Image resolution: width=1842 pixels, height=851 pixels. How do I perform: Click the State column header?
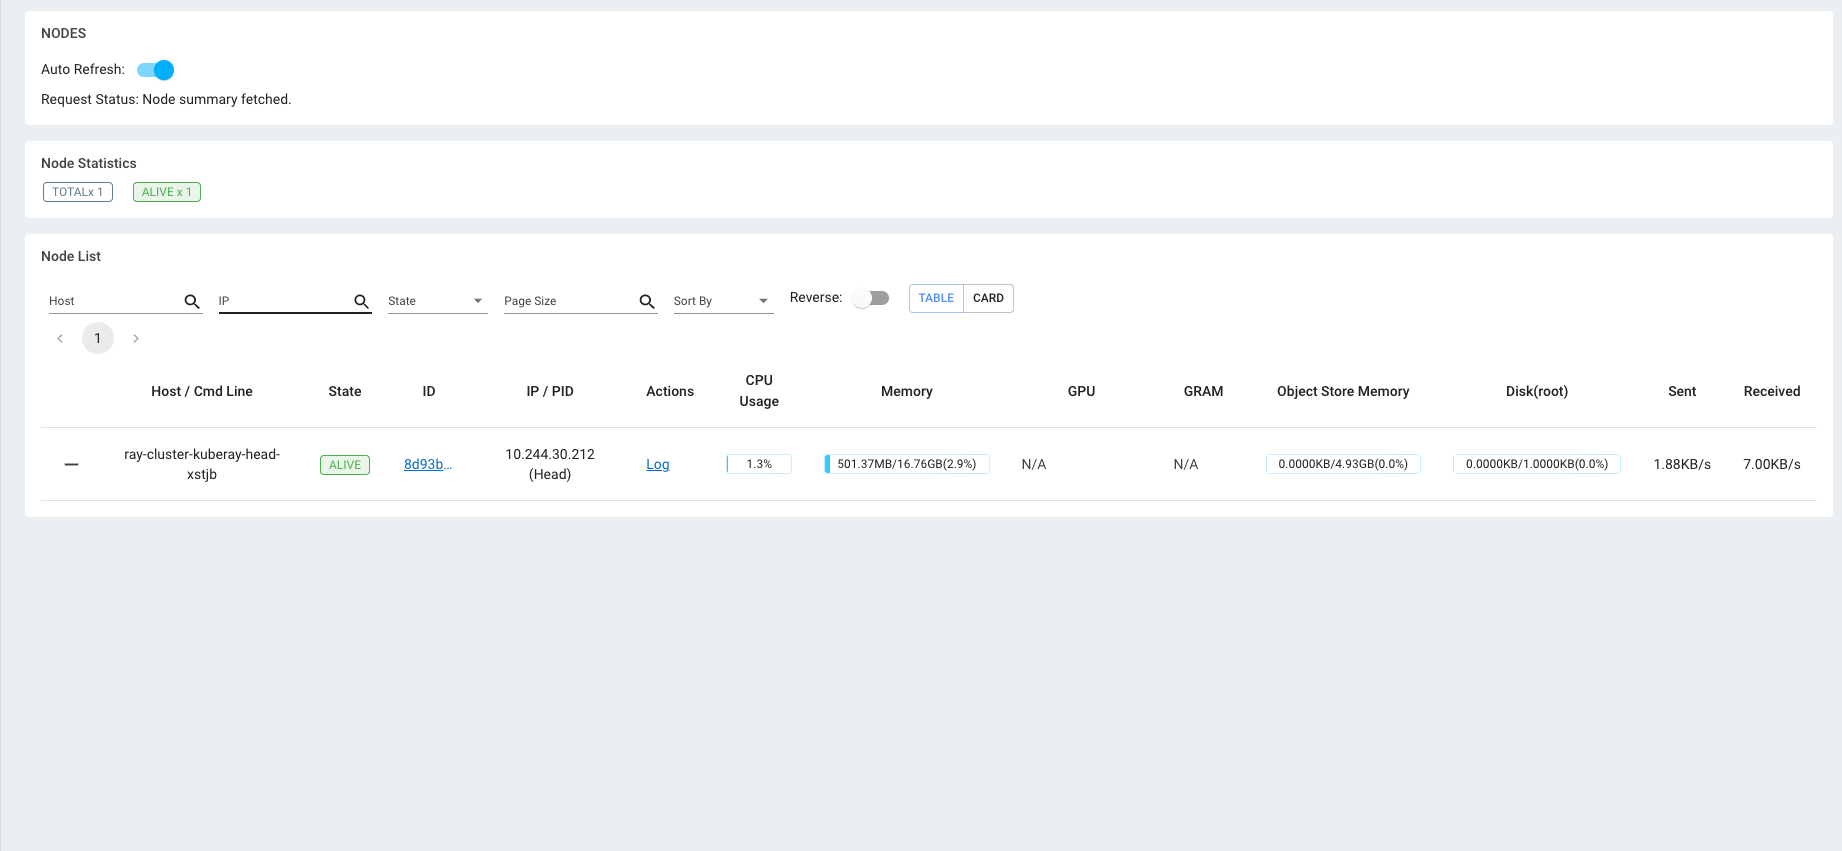tap(345, 391)
